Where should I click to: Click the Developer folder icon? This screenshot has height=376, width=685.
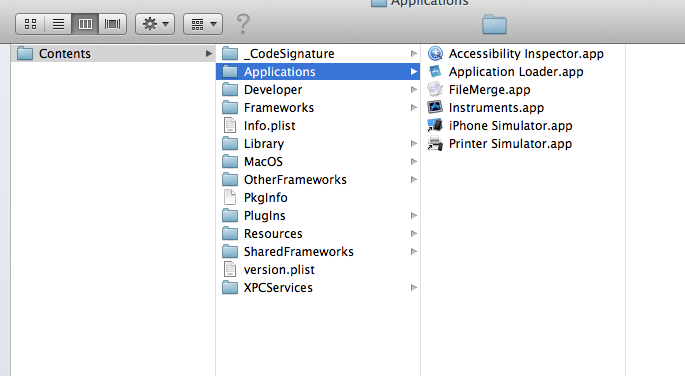pyautogui.click(x=230, y=90)
